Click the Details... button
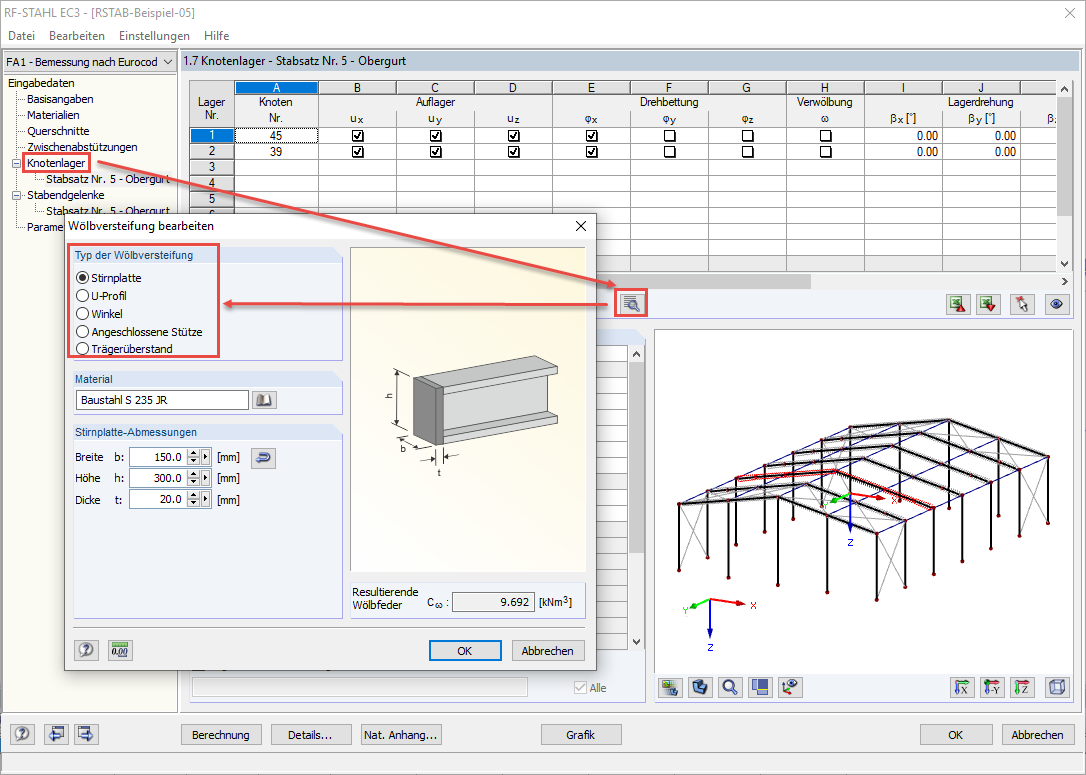 310,734
